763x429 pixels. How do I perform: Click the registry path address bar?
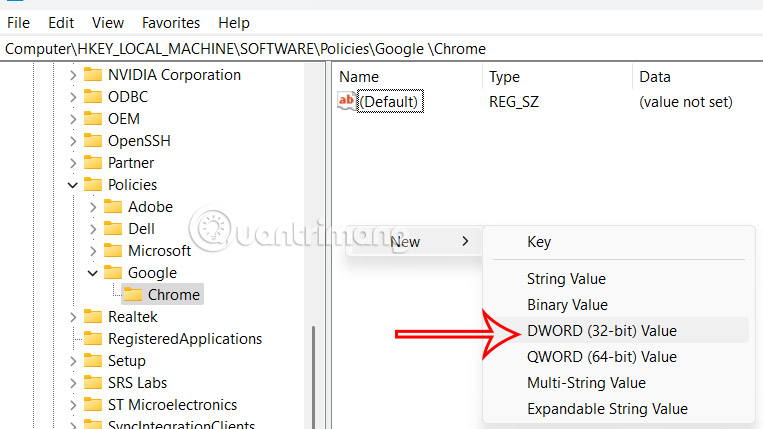pyautogui.click(x=382, y=49)
